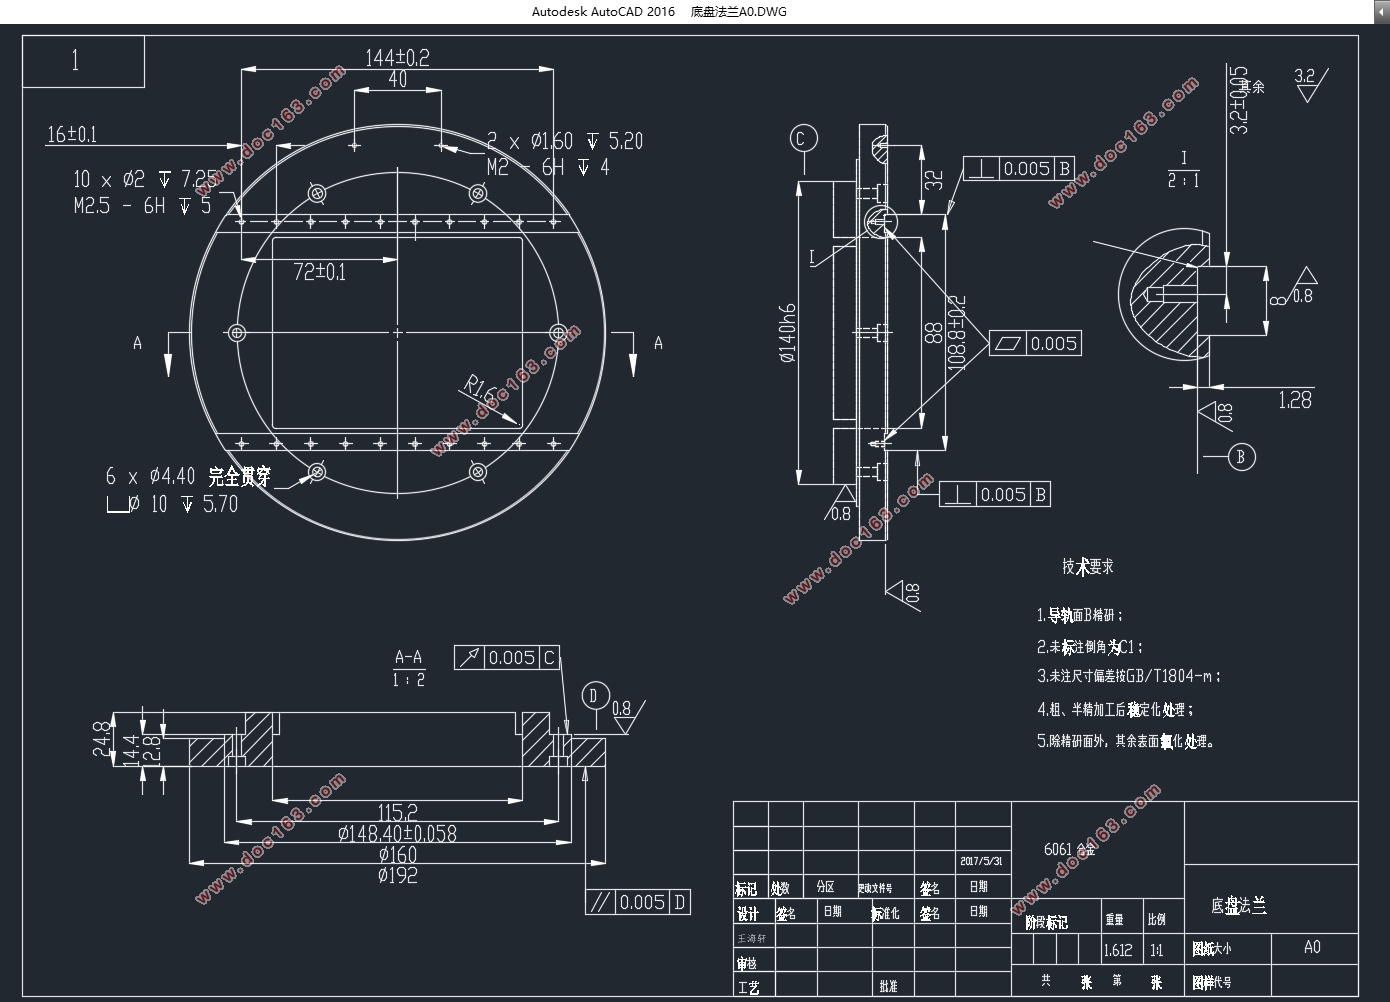This screenshot has height=1002, width=1390.
Task: Select the upper perpendicularity 0.005 B frame
Action: tap(1018, 169)
